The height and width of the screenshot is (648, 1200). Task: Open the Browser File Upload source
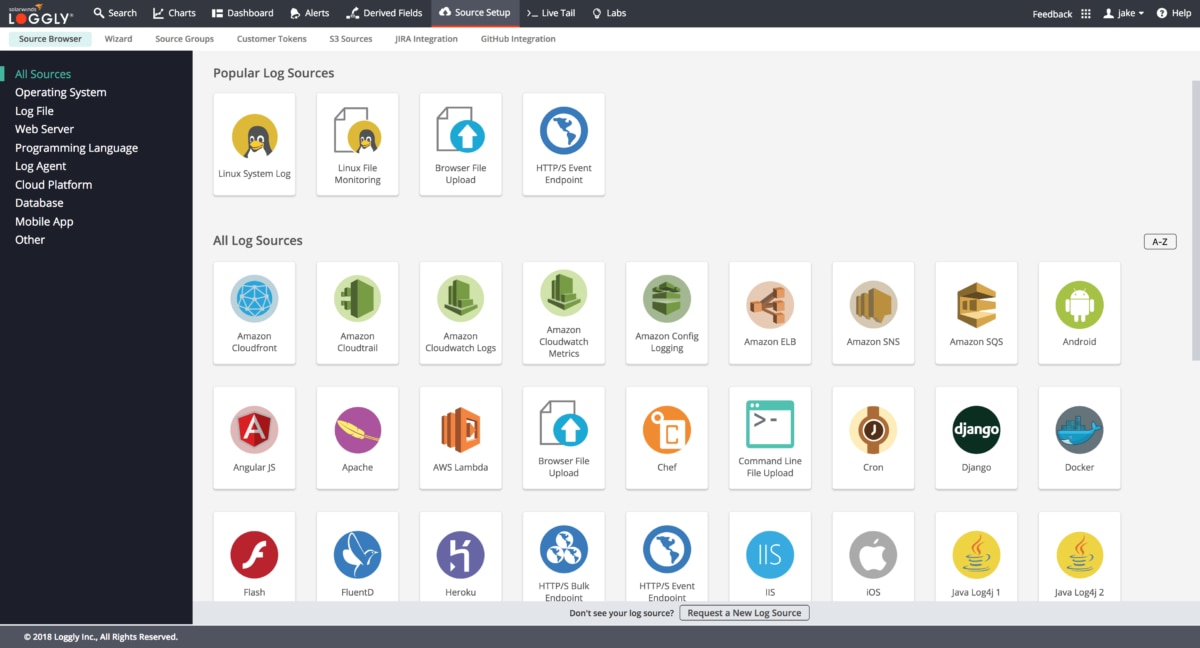click(x=460, y=144)
